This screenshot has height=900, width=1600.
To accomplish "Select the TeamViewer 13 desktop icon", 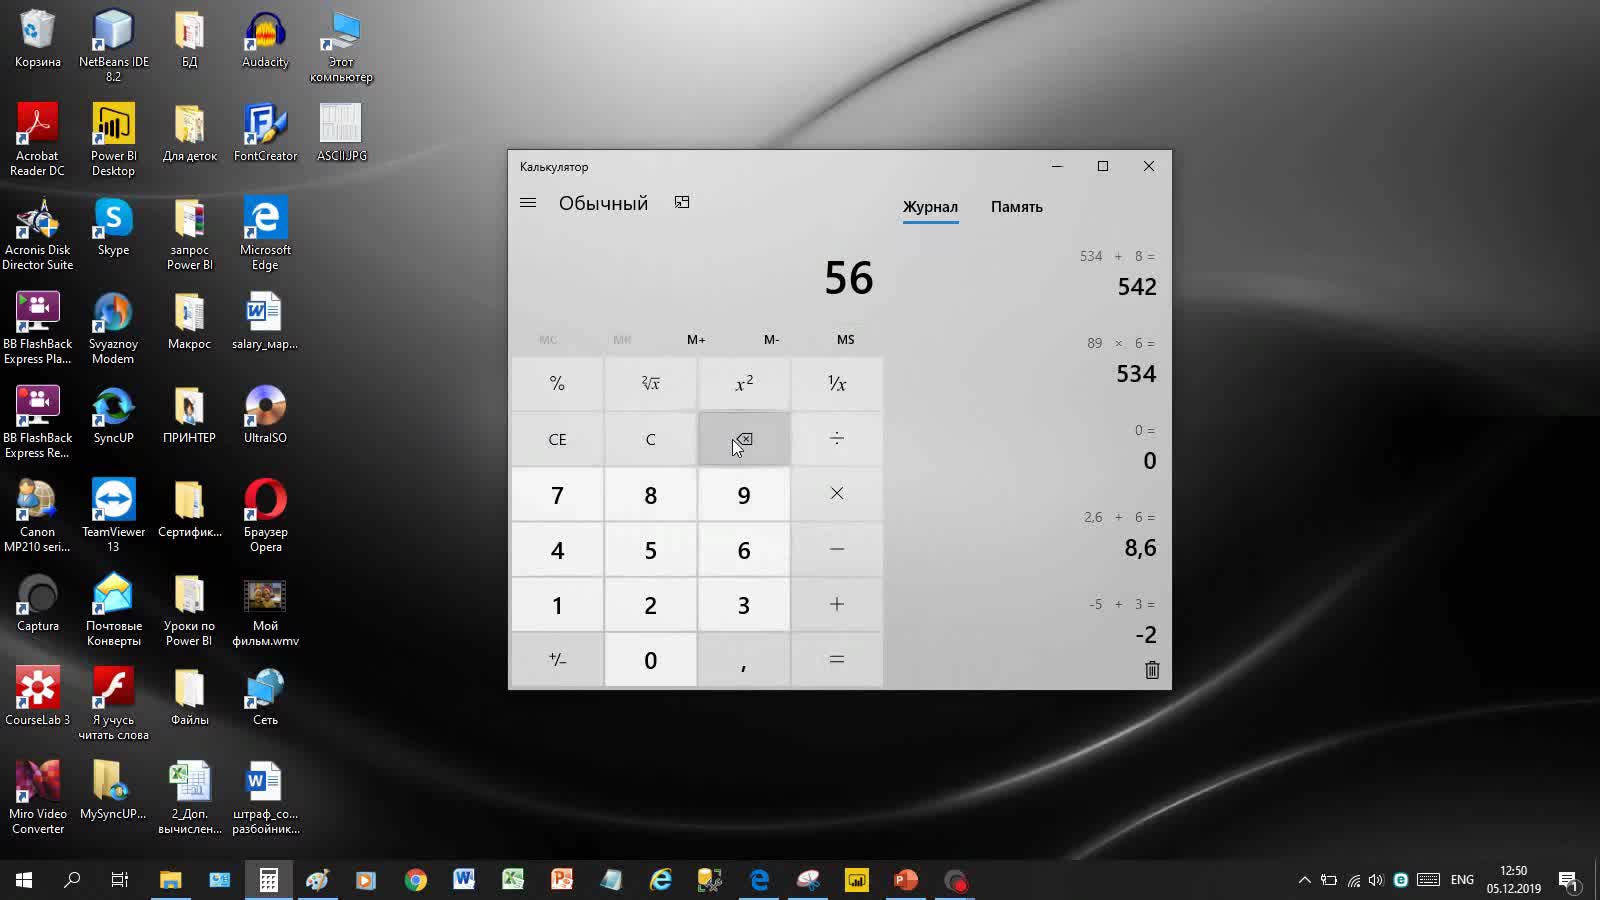I will click(113, 516).
